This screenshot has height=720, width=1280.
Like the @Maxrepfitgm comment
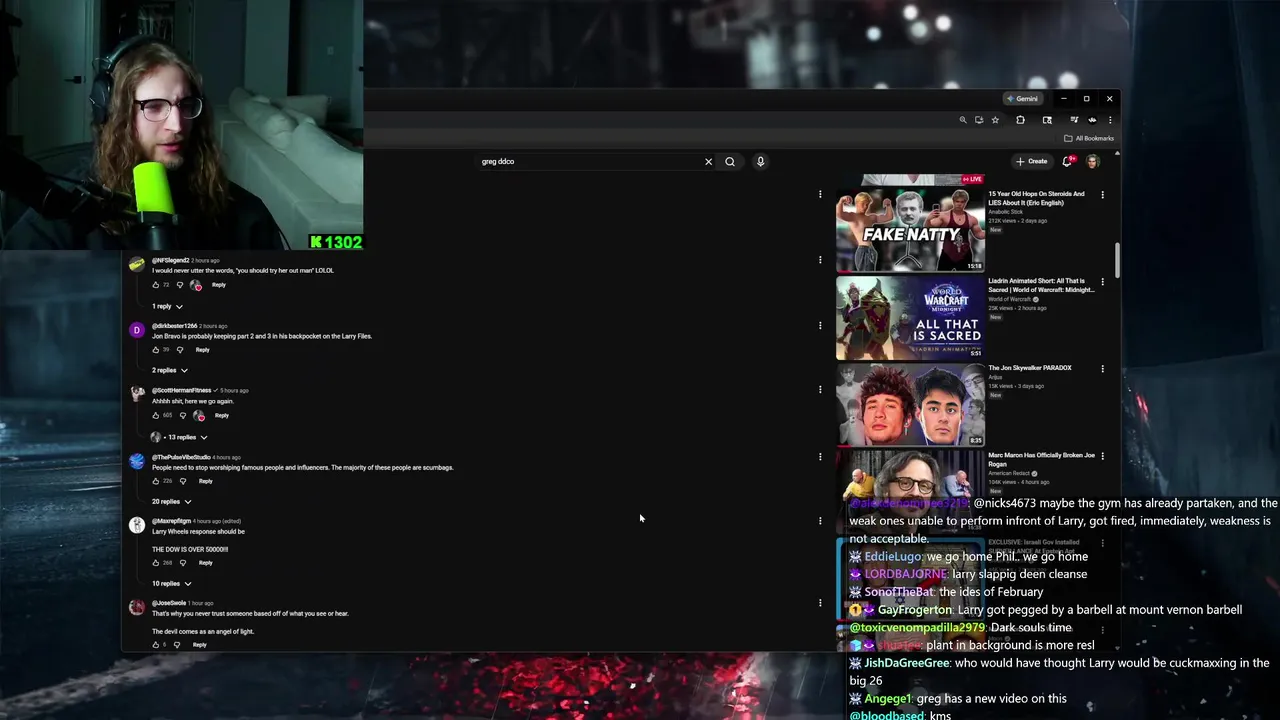tap(156, 563)
